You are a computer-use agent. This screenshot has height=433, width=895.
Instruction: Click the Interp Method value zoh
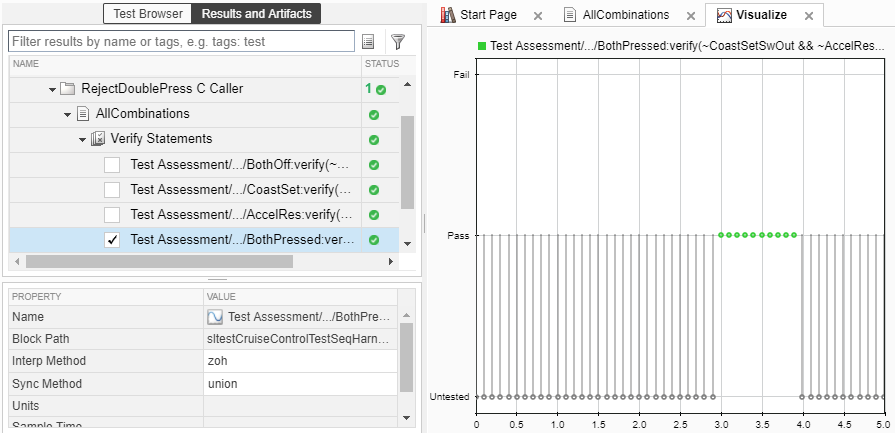[x=218, y=361]
